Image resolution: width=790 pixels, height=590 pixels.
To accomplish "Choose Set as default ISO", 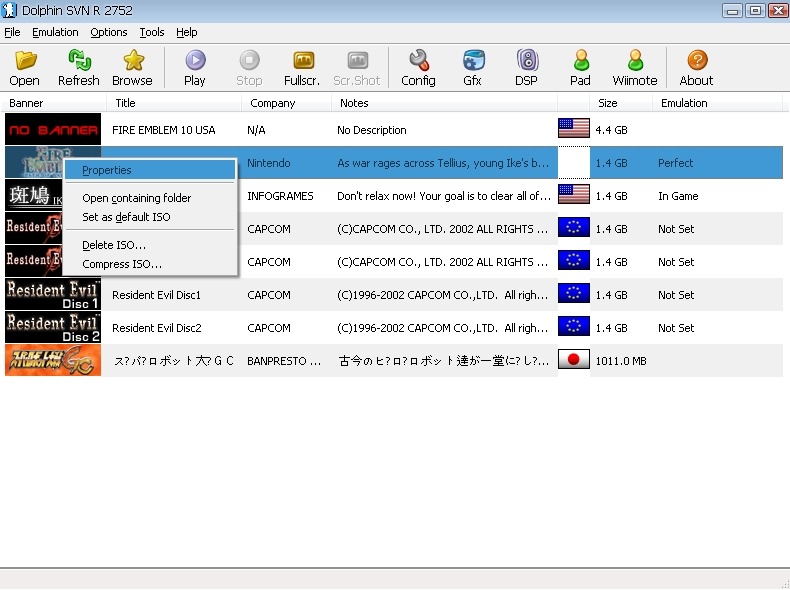I will pos(126,217).
